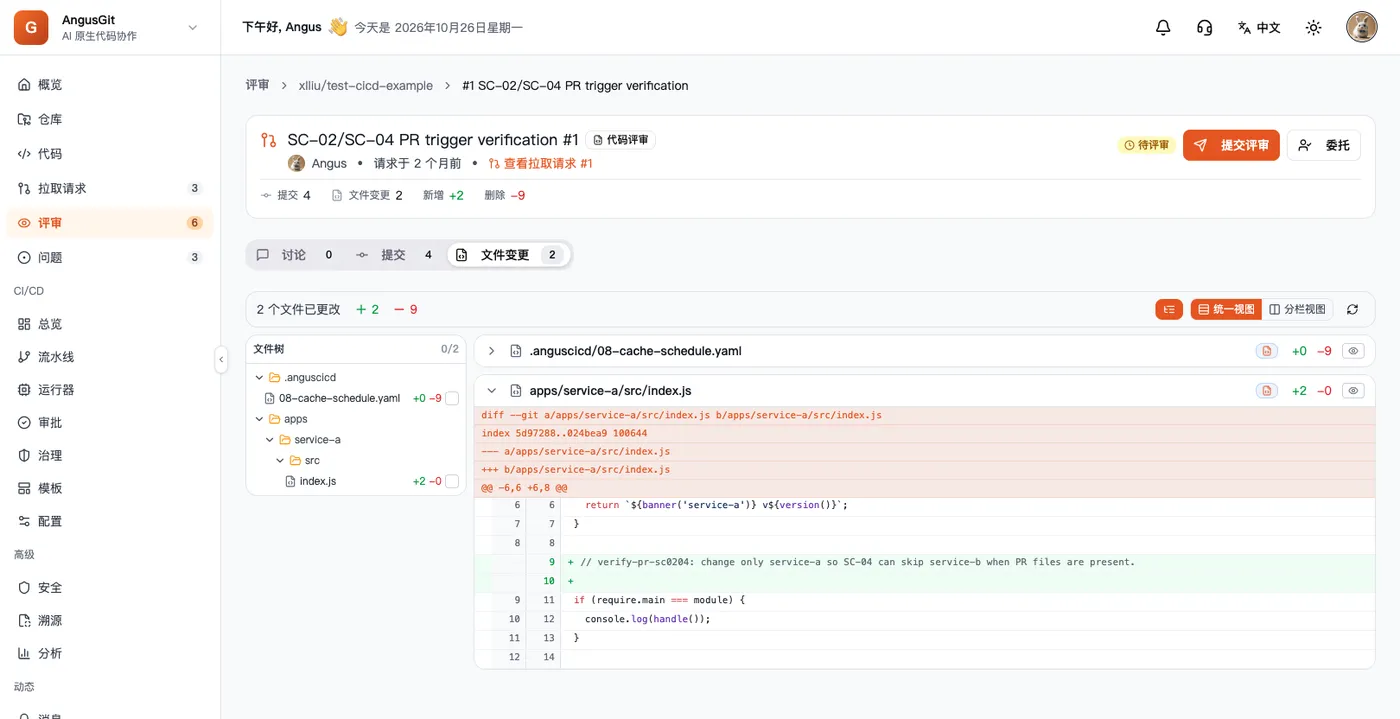Click the 文件变更 2 stat under the title
This screenshot has width=1400, height=719.
(367, 196)
